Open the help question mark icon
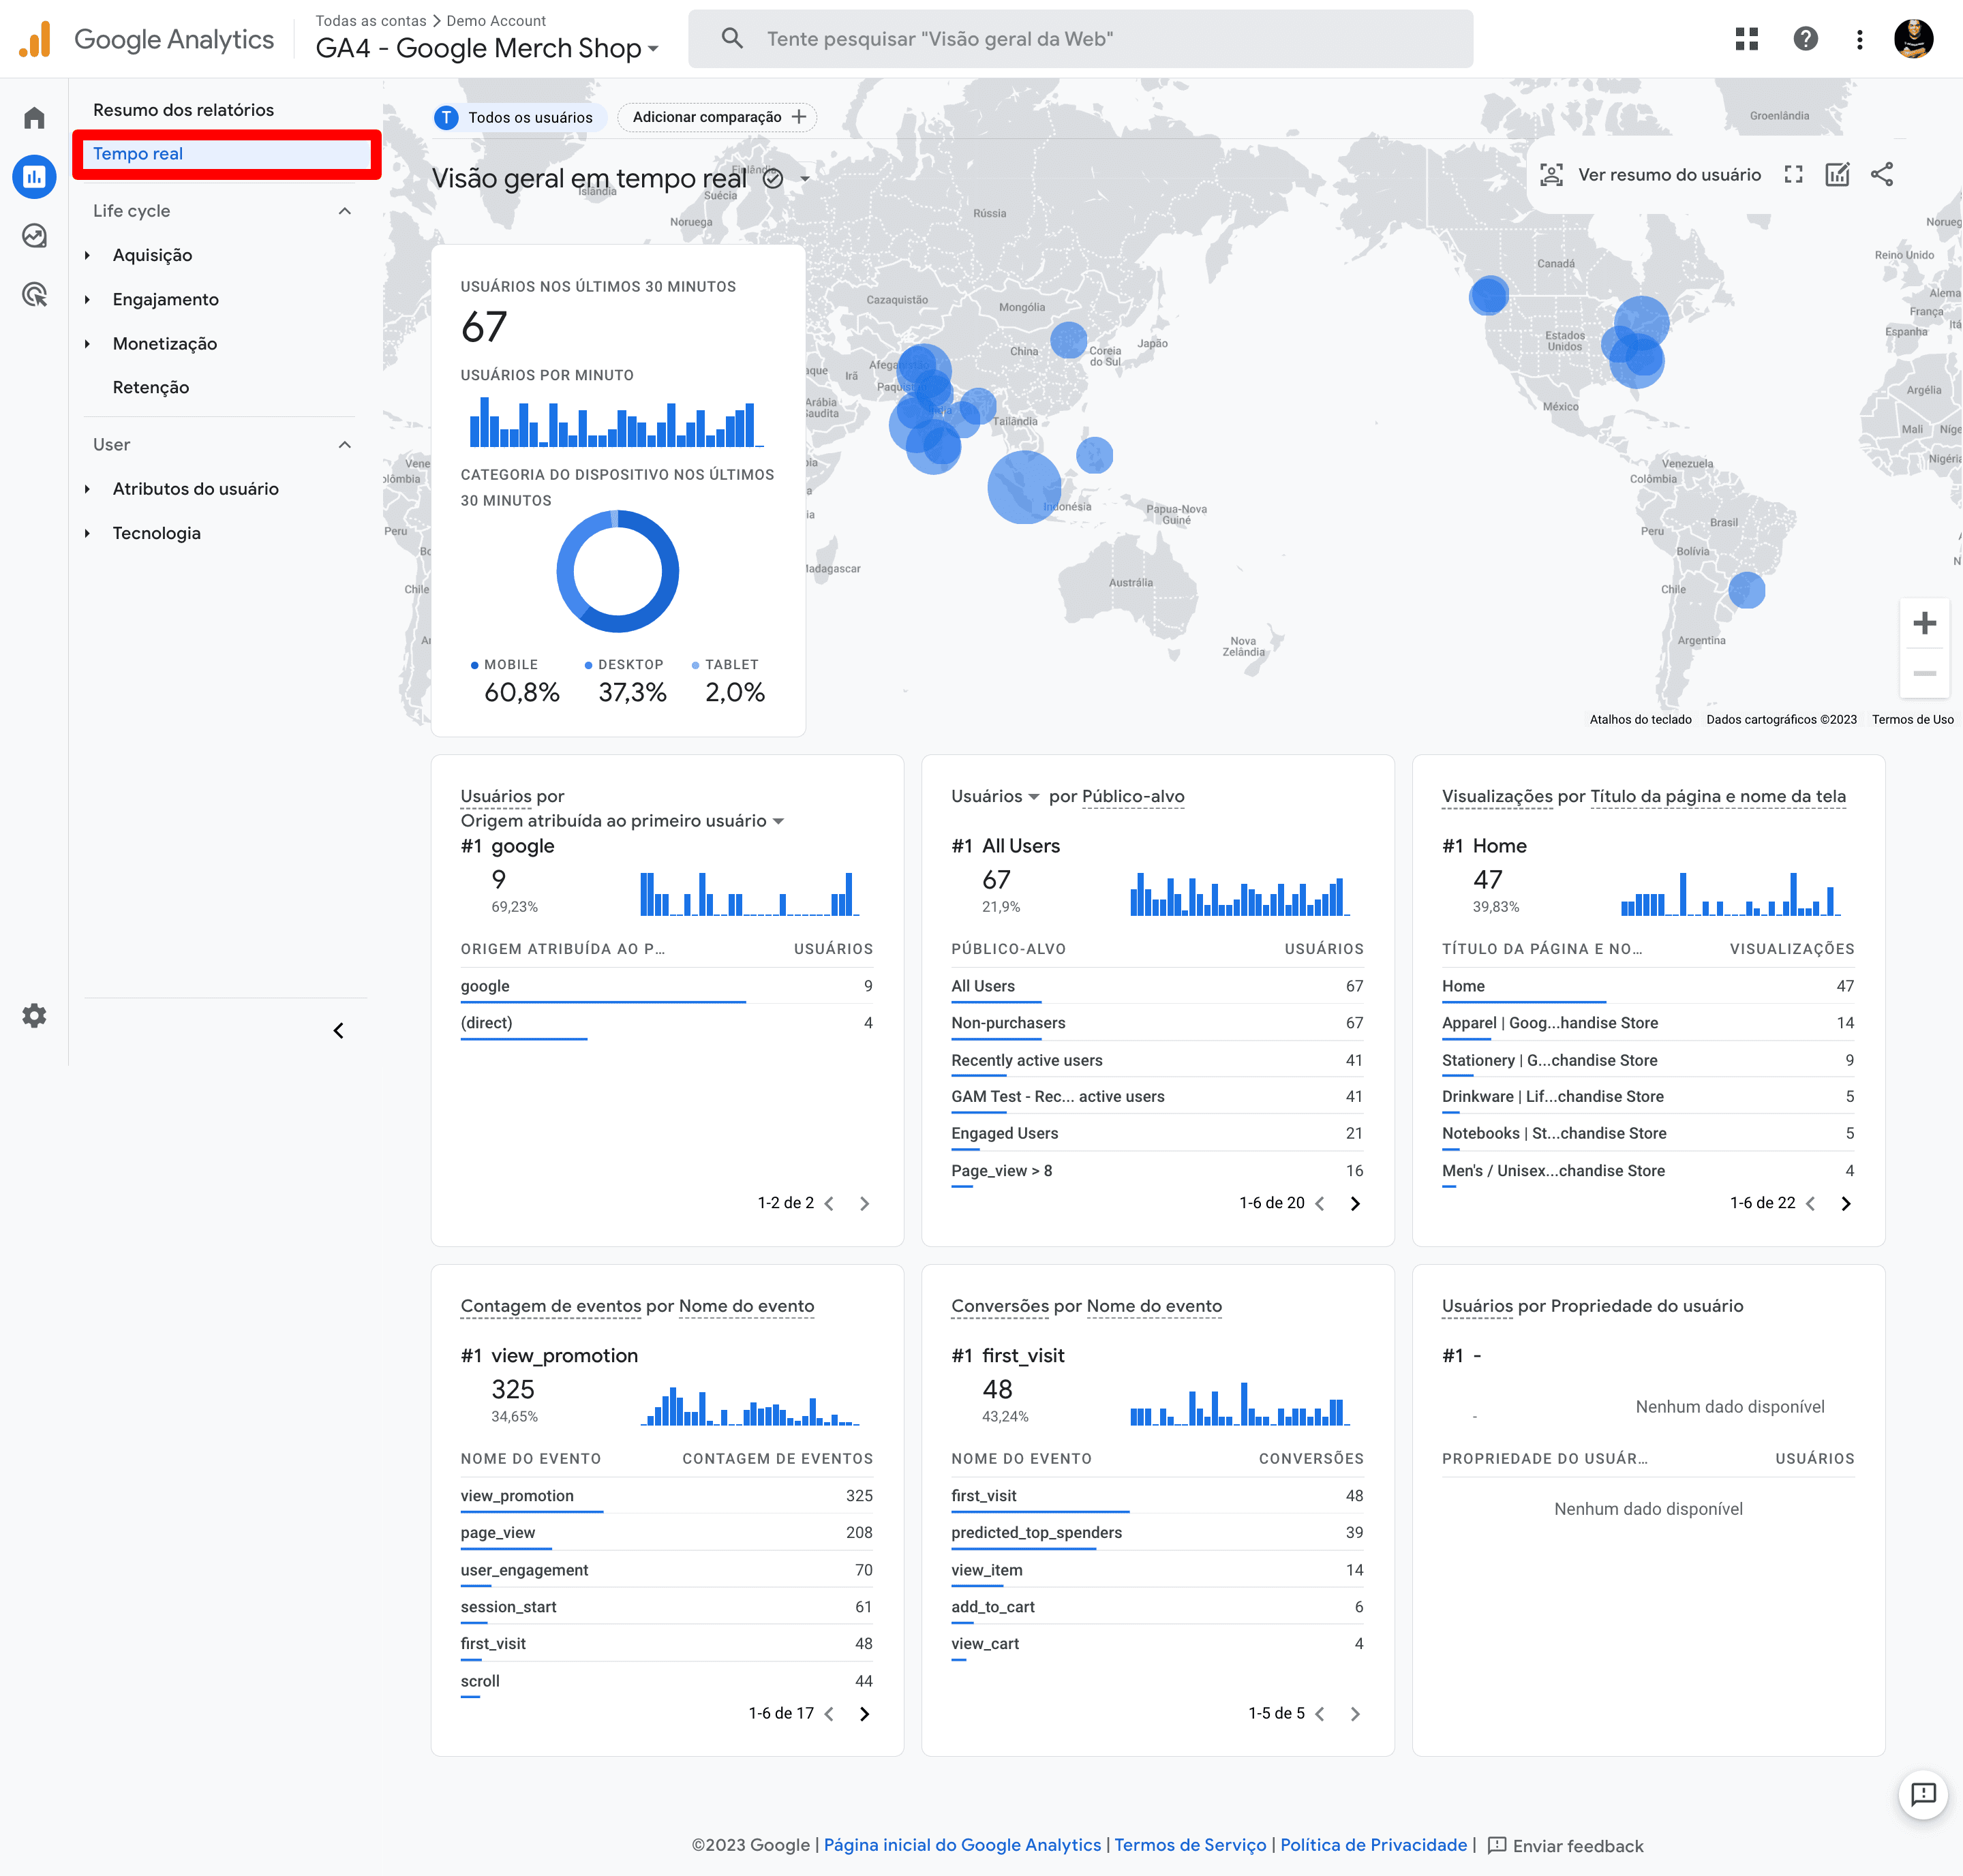The height and width of the screenshot is (1876, 1963). coord(1805,39)
